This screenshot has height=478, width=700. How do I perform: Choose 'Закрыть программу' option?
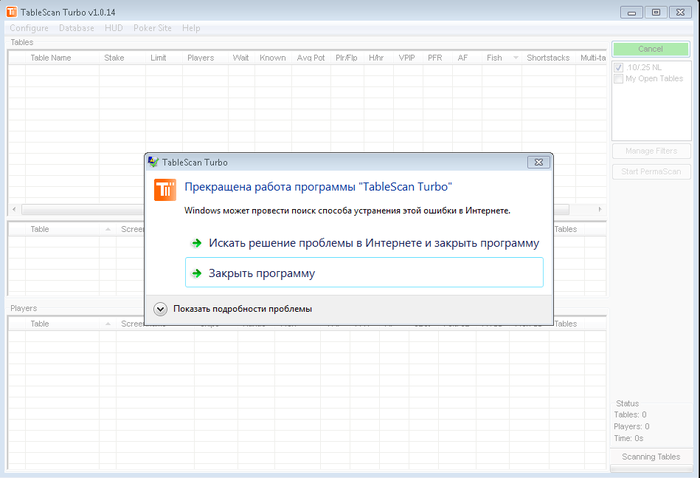click(x=364, y=273)
